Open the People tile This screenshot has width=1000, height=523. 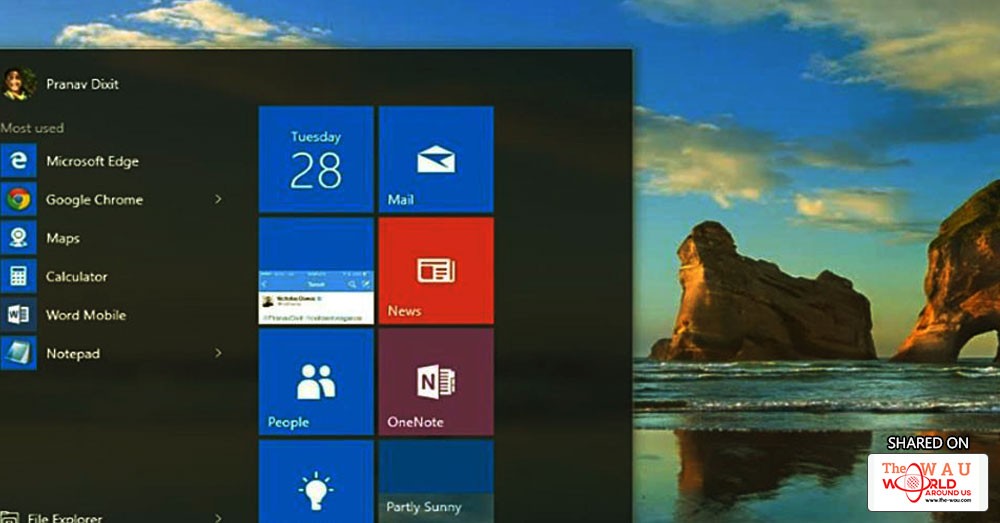[x=316, y=382]
